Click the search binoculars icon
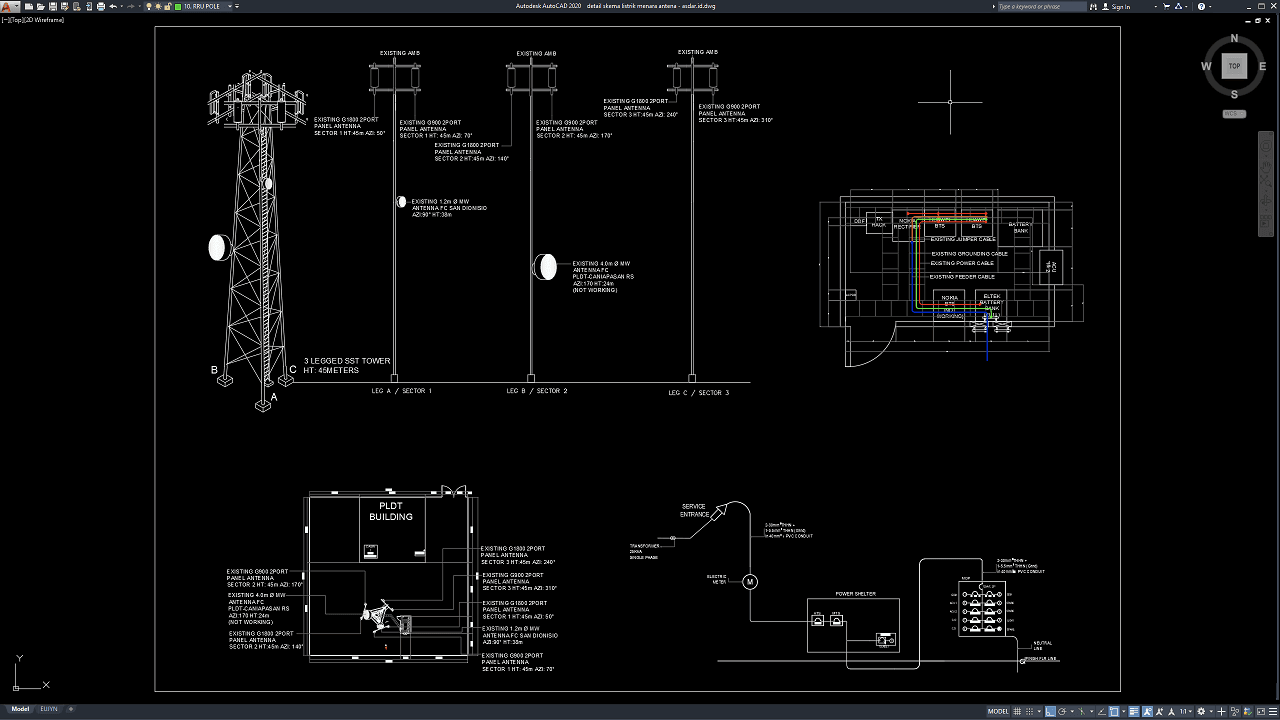1280x720 pixels. pyautogui.click(x=1094, y=6)
